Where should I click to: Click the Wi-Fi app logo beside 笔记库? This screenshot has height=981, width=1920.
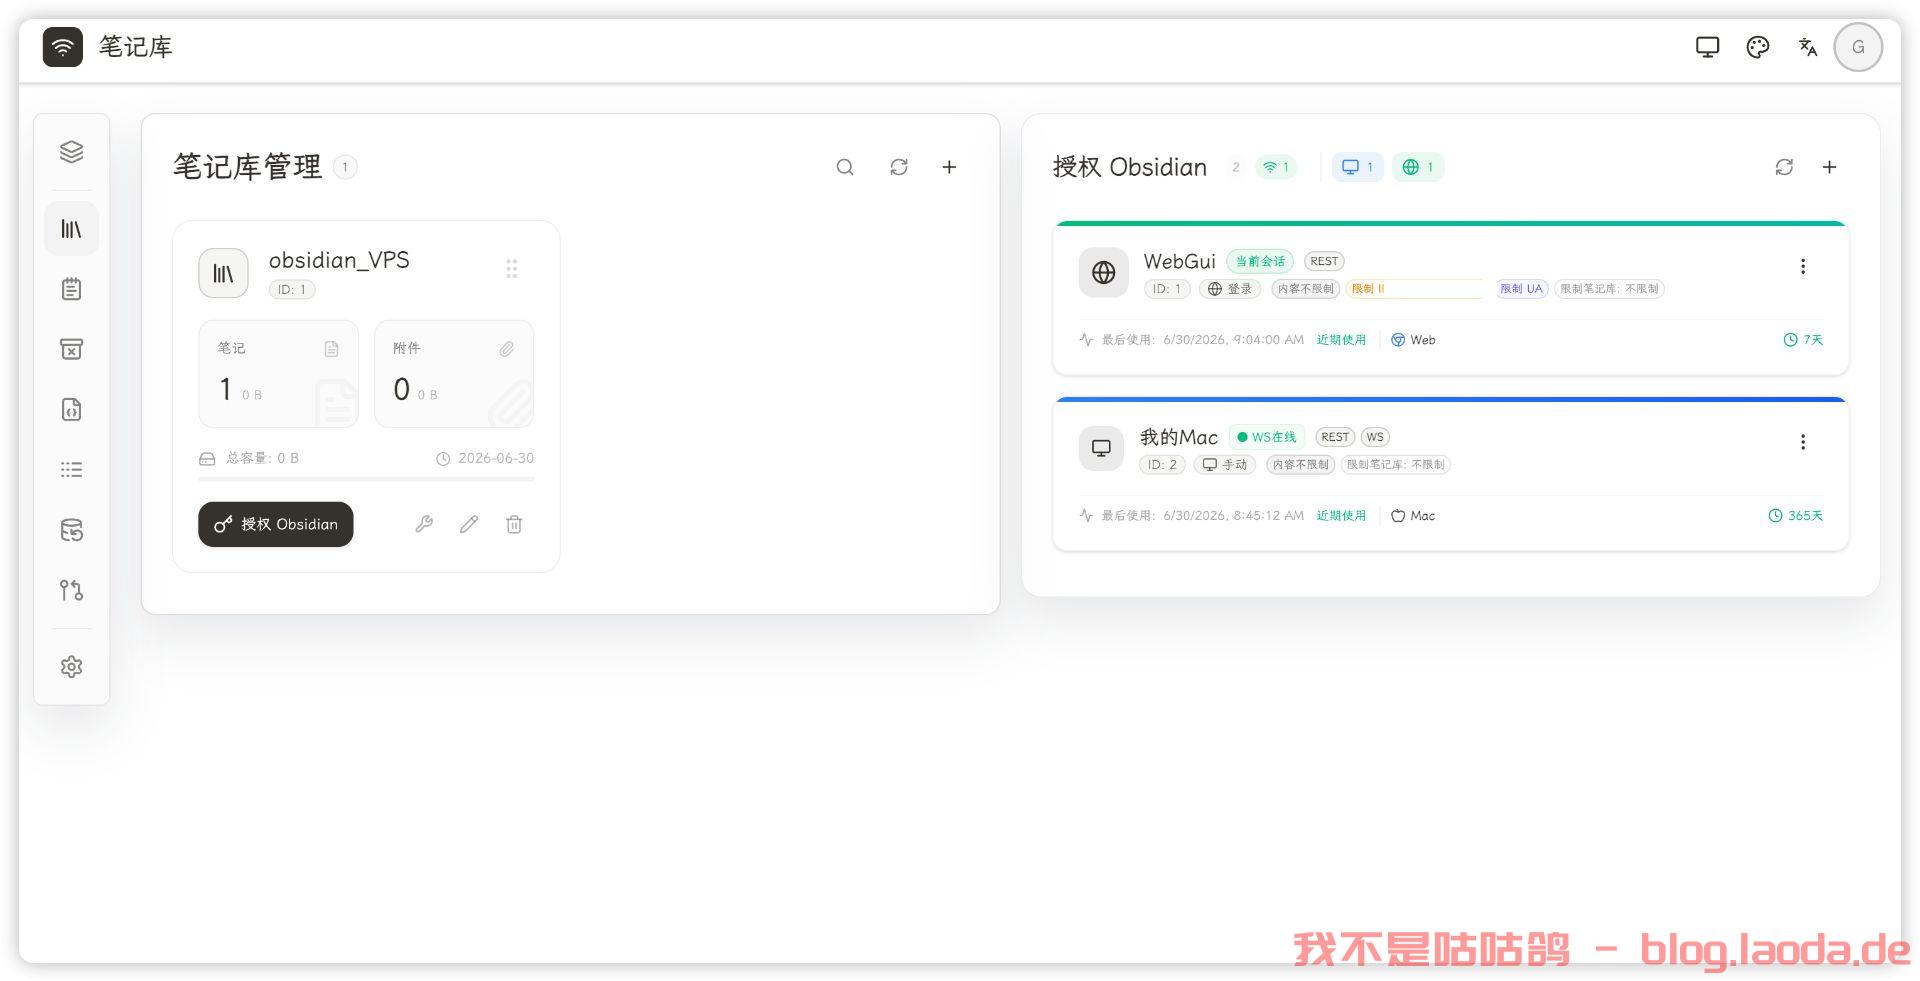coord(63,47)
